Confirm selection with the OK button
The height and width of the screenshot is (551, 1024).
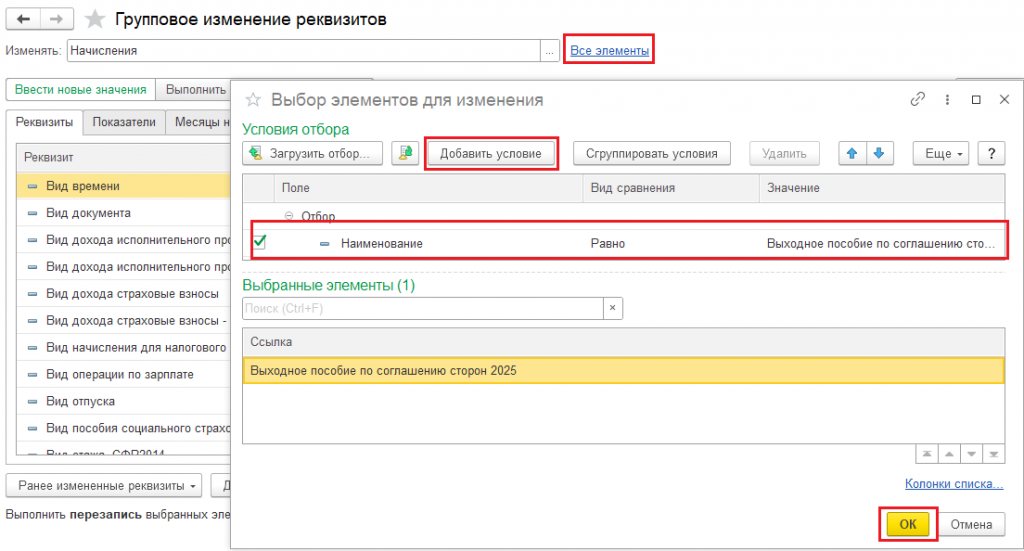coord(907,524)
